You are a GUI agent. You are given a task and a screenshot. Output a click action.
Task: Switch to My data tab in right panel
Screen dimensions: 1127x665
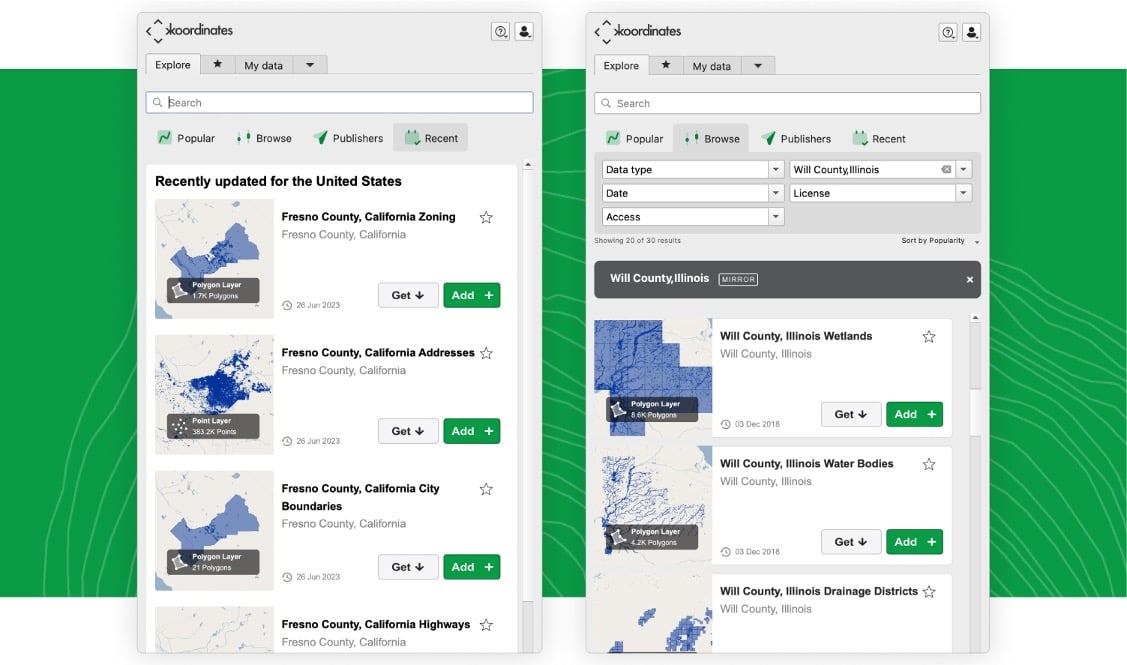point(712,66)
